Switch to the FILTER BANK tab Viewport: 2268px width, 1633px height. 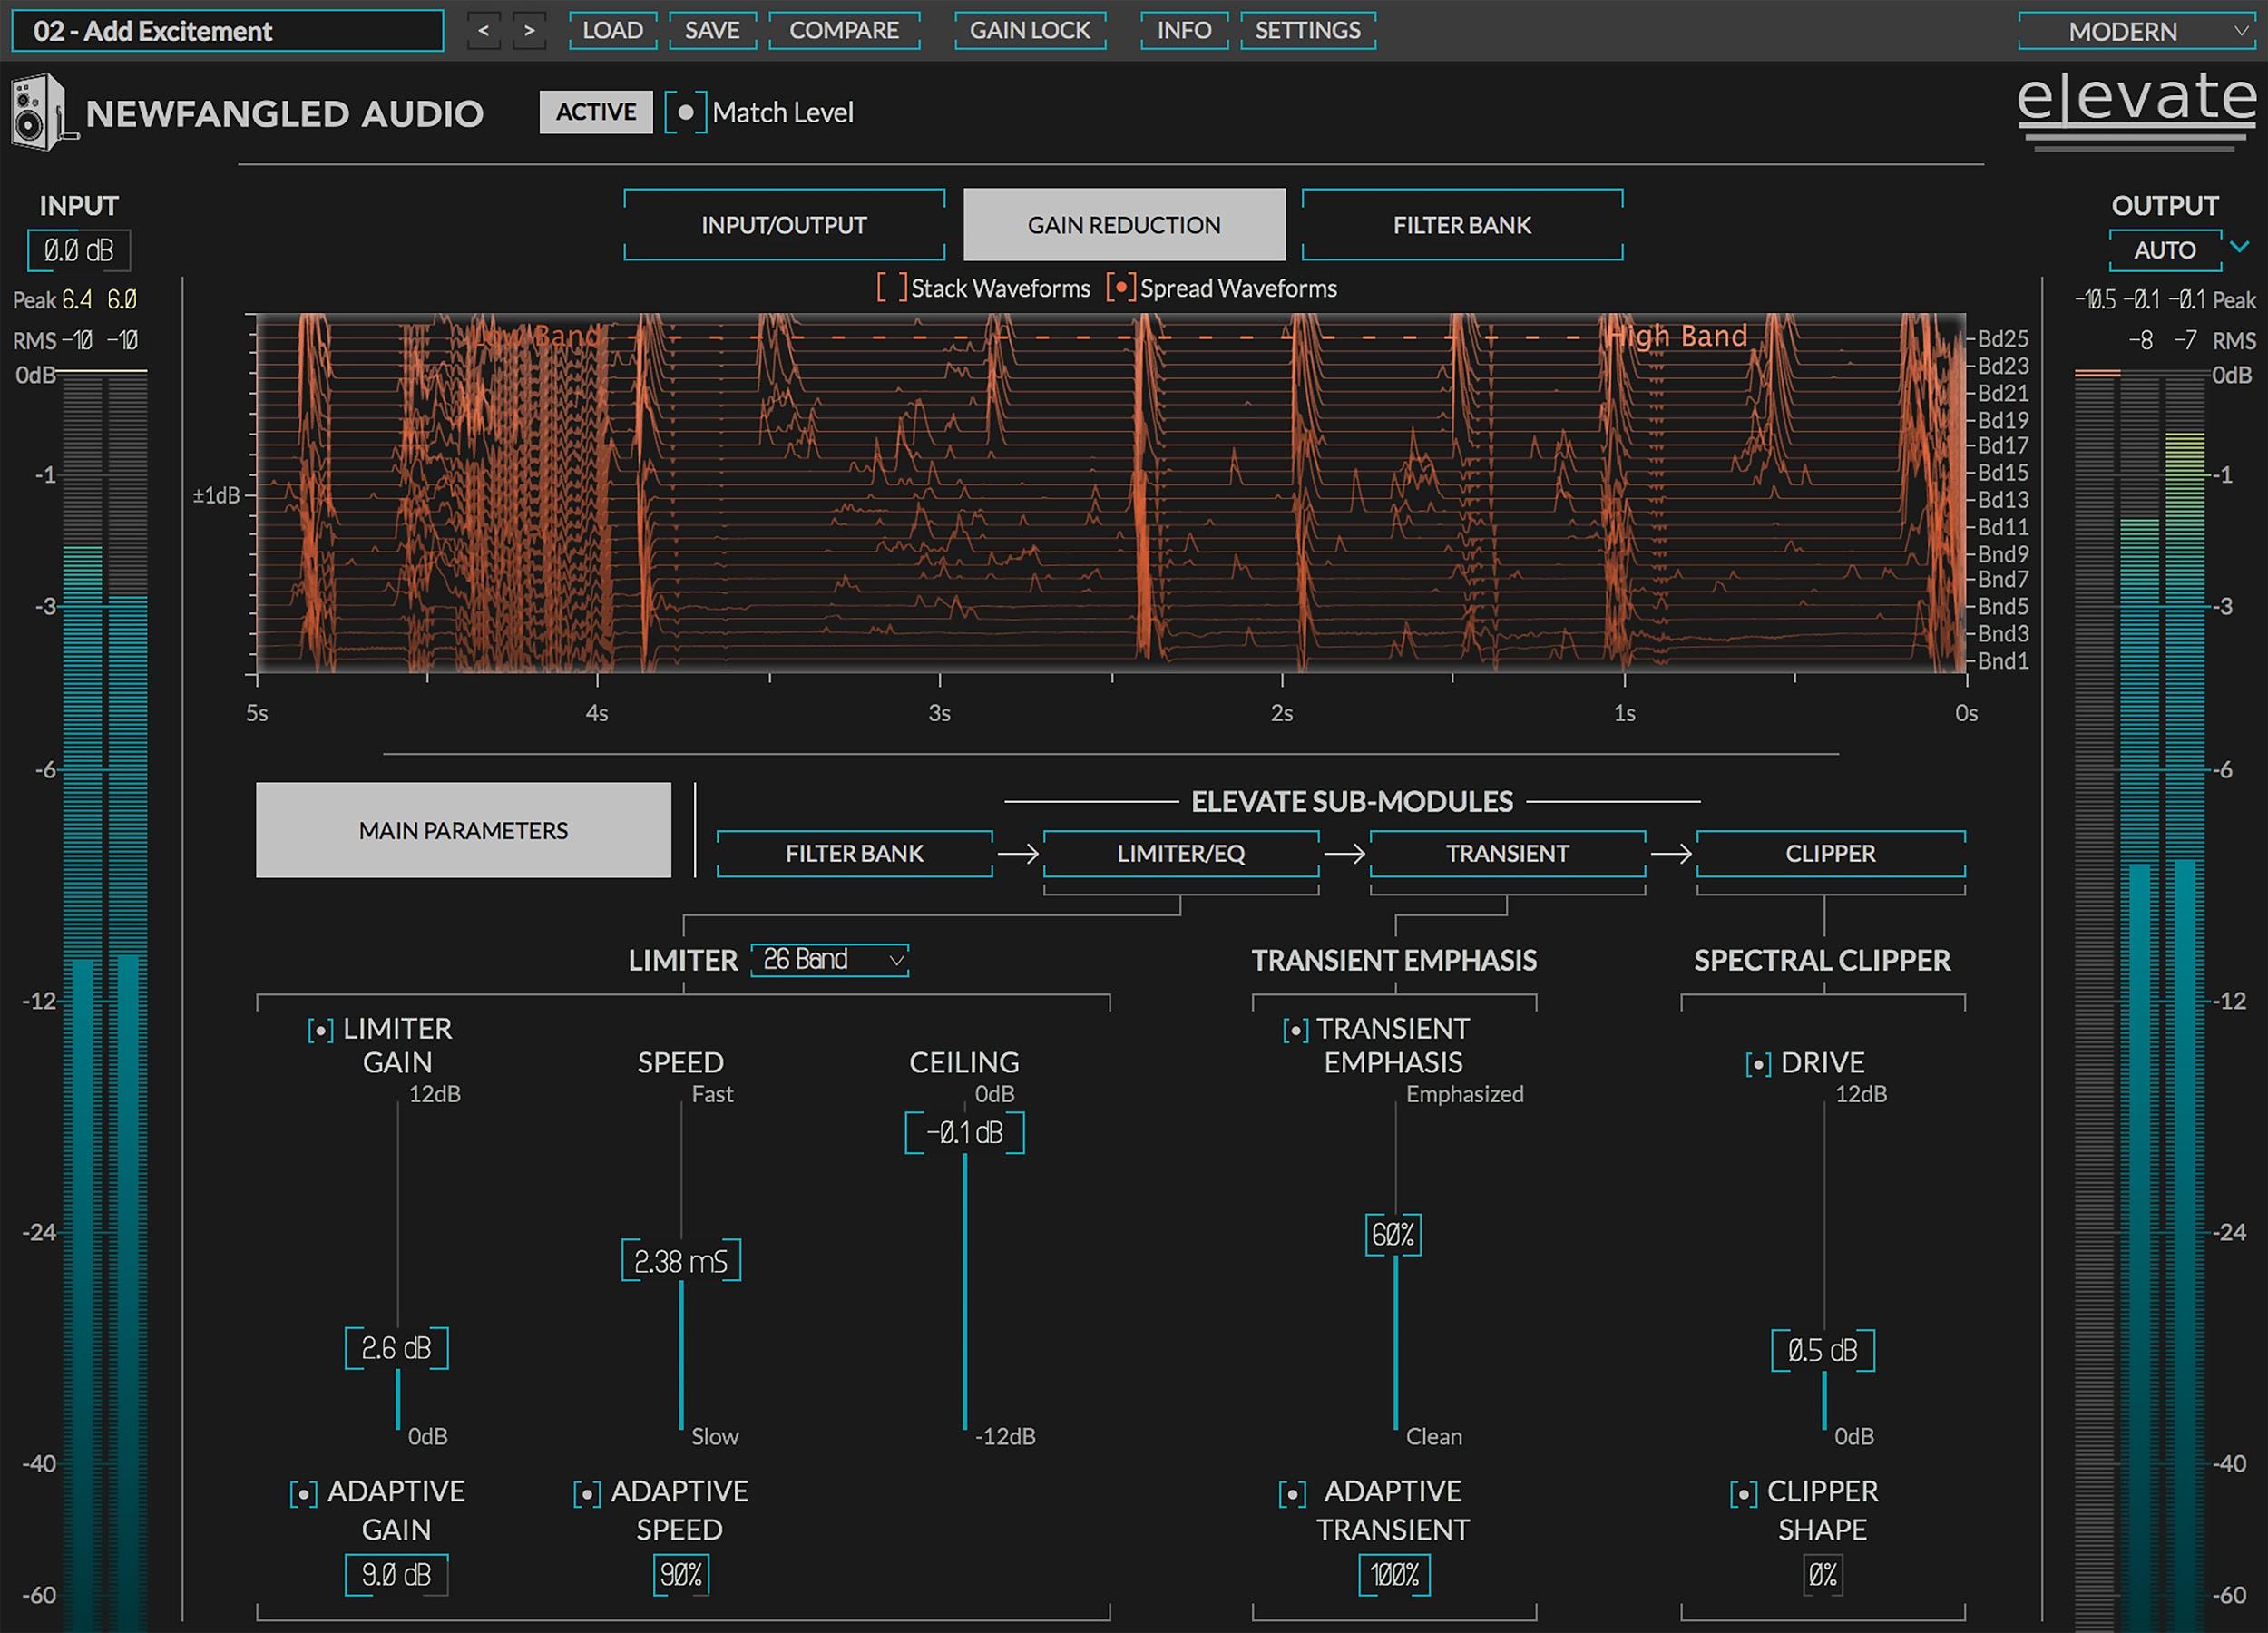1461,224
